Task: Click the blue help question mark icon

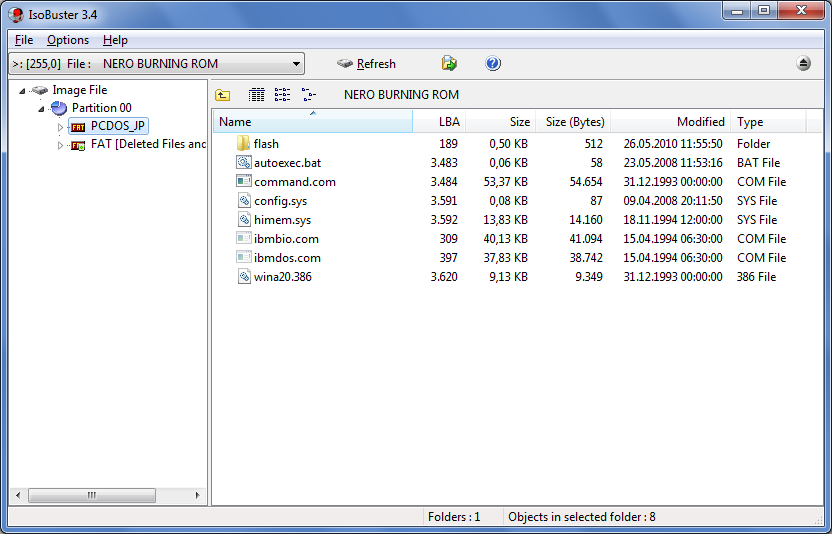Action: tap(493, 63)
